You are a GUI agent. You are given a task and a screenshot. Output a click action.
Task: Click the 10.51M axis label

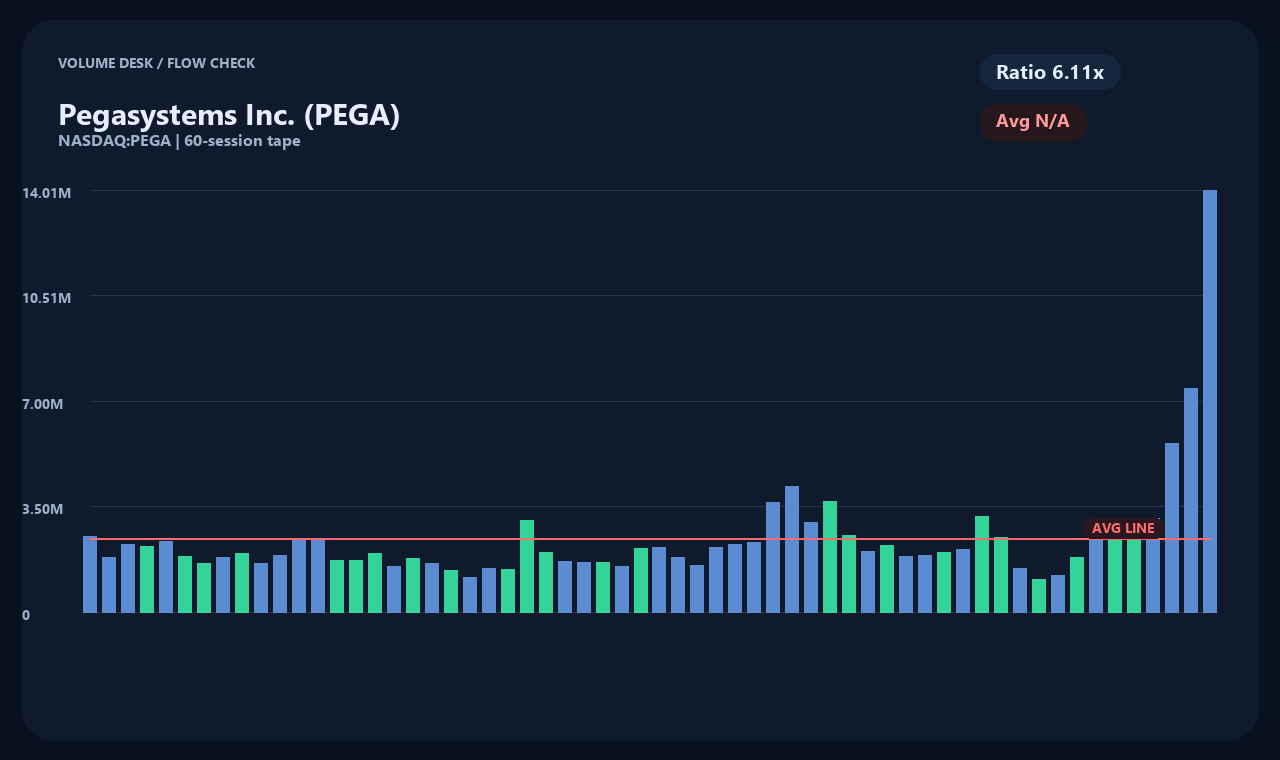[46, 298]
